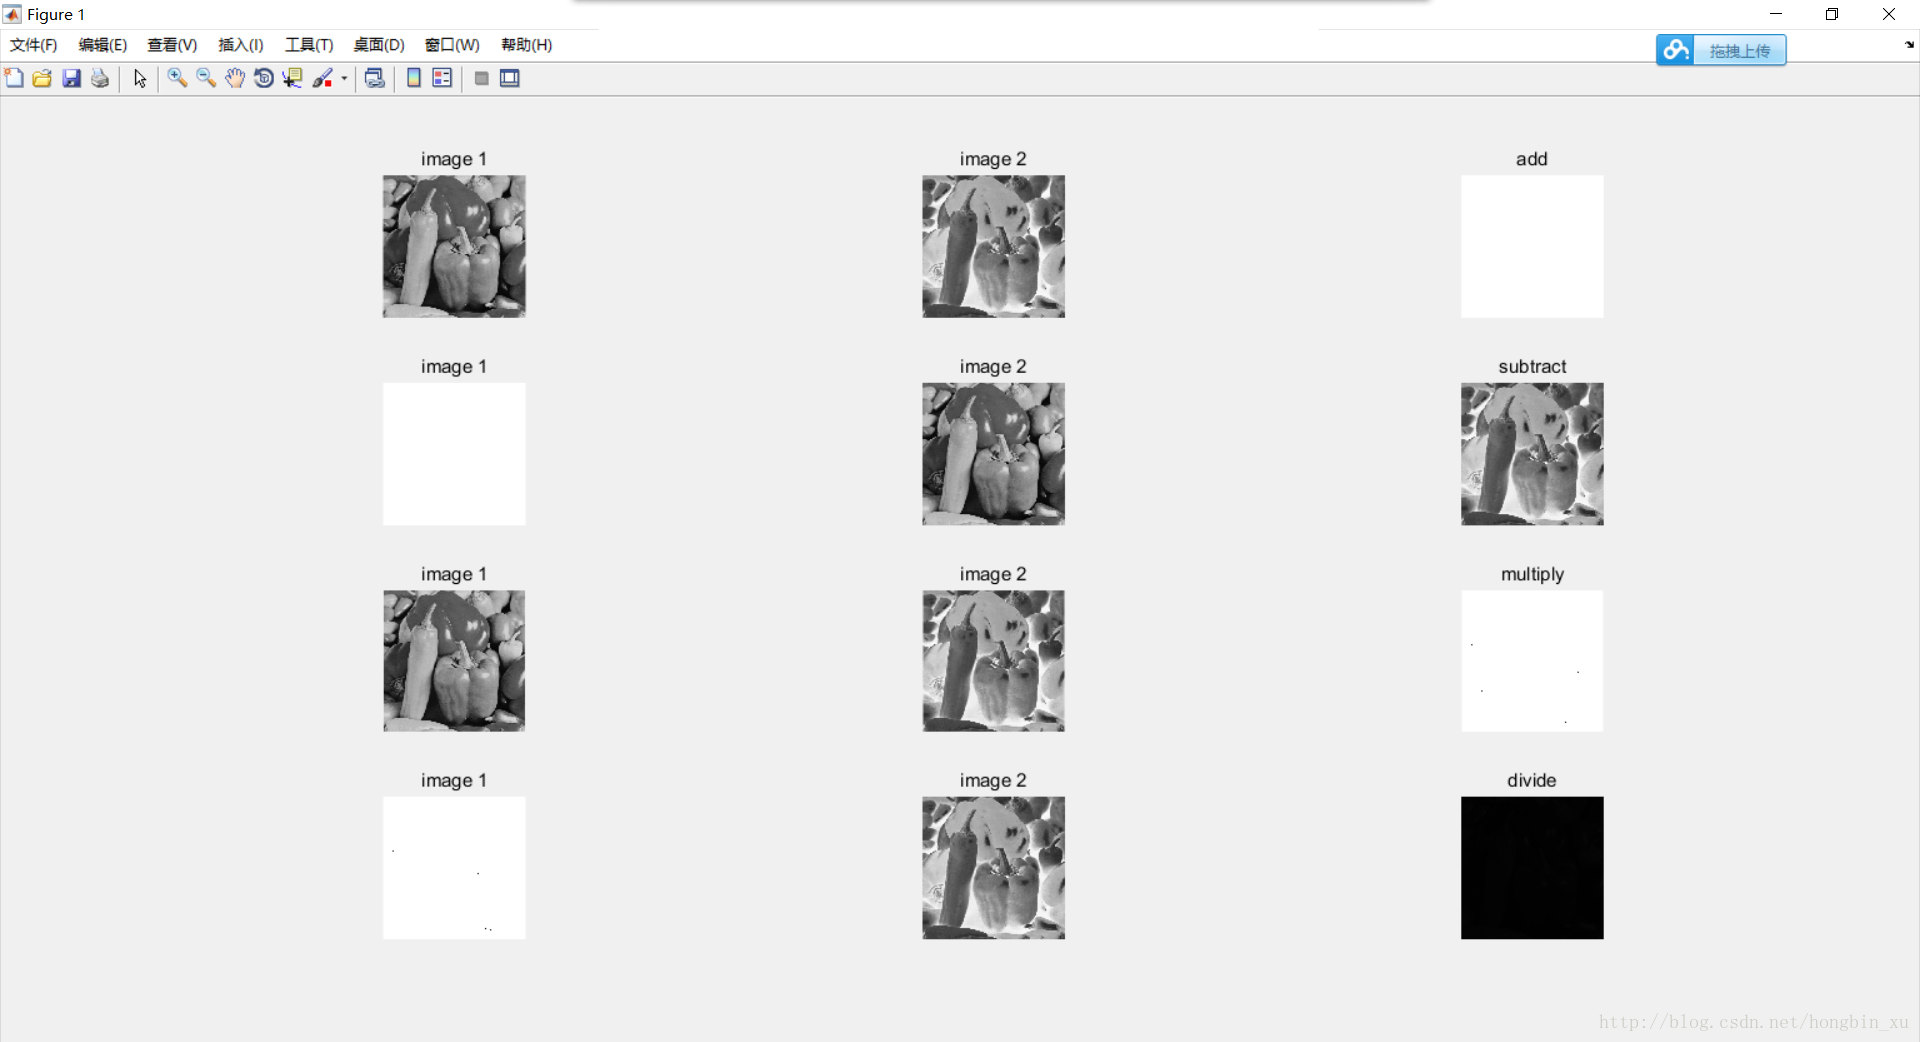The image size is (1920, 1042).
Task: Show plot tools and dock figure
Action: 510,78
